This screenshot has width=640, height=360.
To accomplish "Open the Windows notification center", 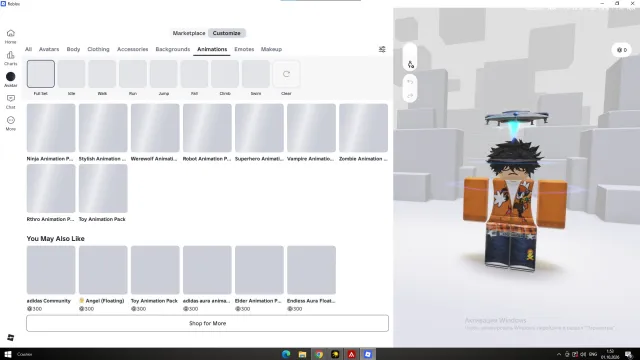I will click(629, 354).
